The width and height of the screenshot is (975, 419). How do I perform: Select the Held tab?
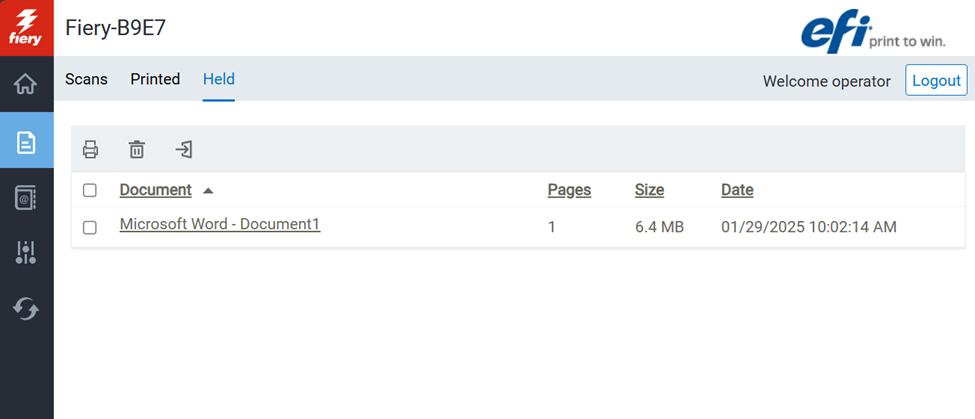(x=218, y=79)
